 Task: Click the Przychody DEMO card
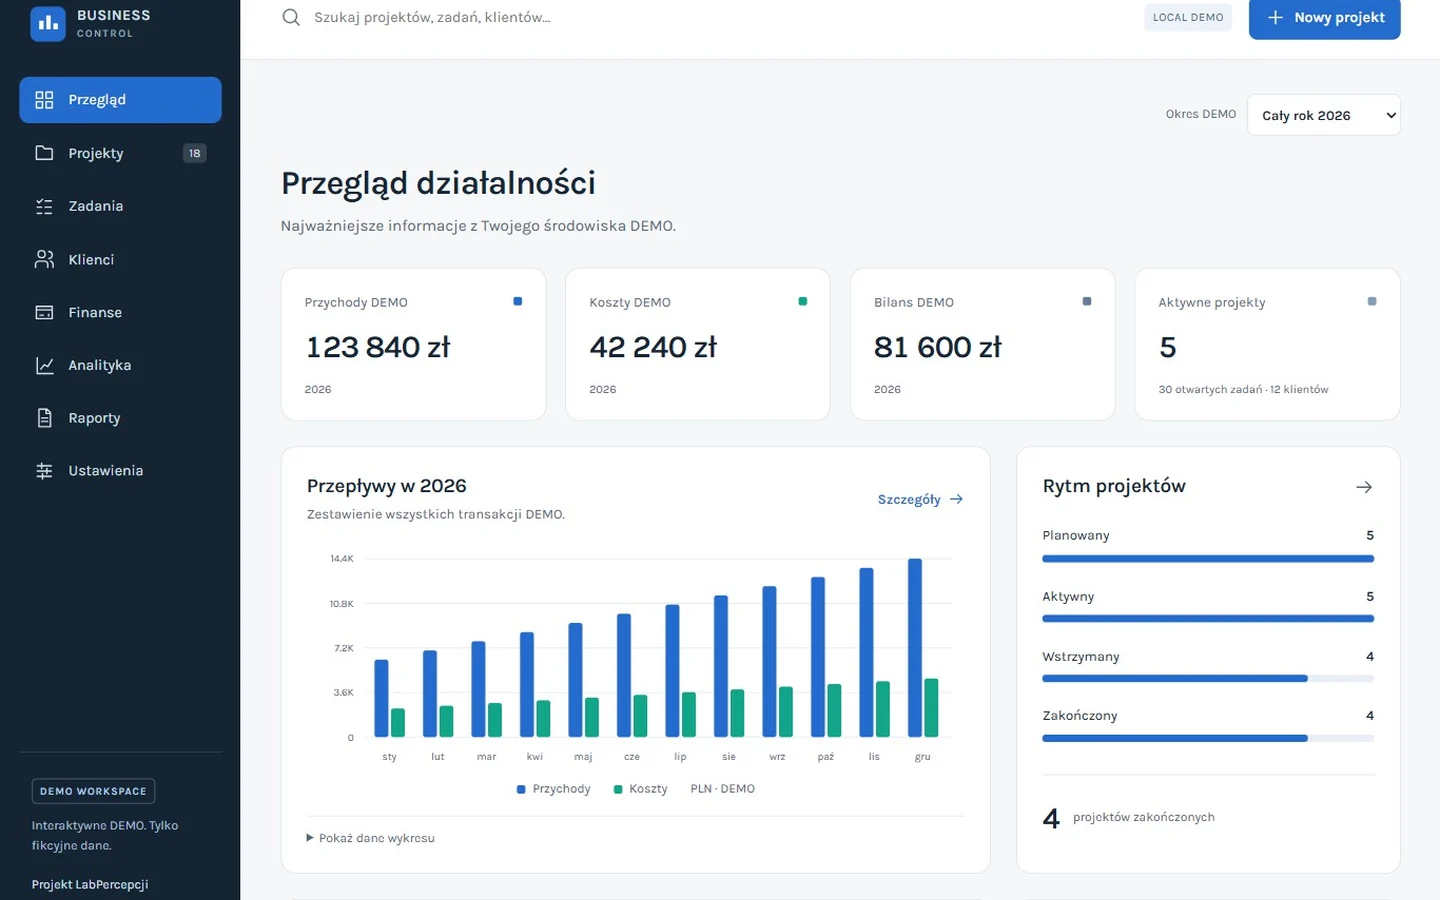(x=413, y=344)
